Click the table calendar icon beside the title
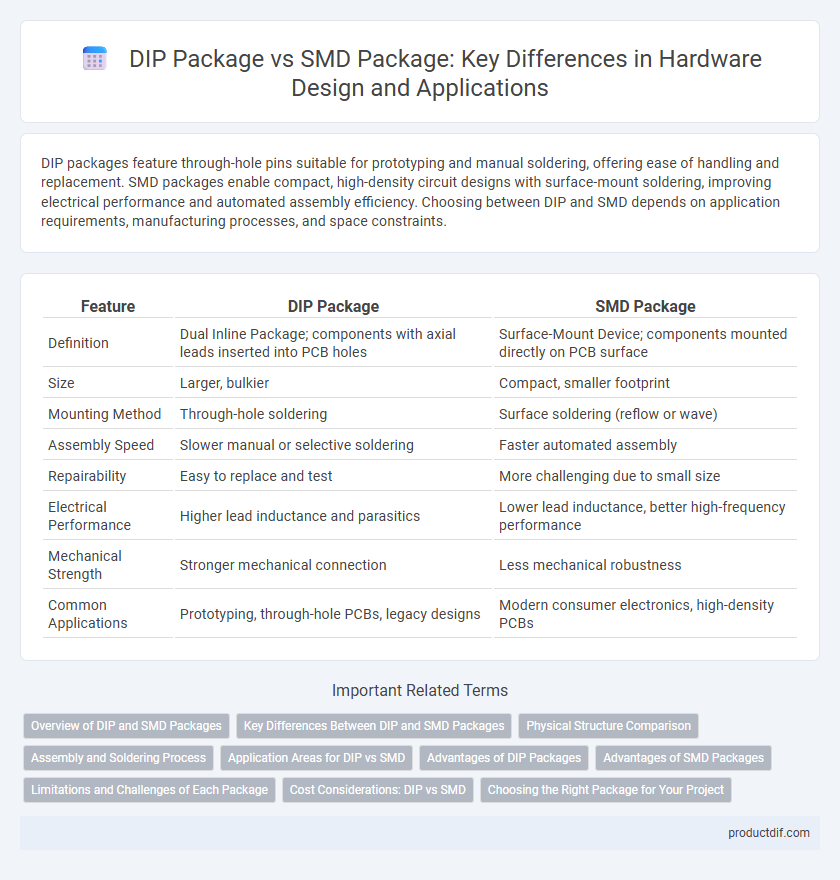This screenshot has width=840, height=880. pyautogui.click(x=95, y=58)
